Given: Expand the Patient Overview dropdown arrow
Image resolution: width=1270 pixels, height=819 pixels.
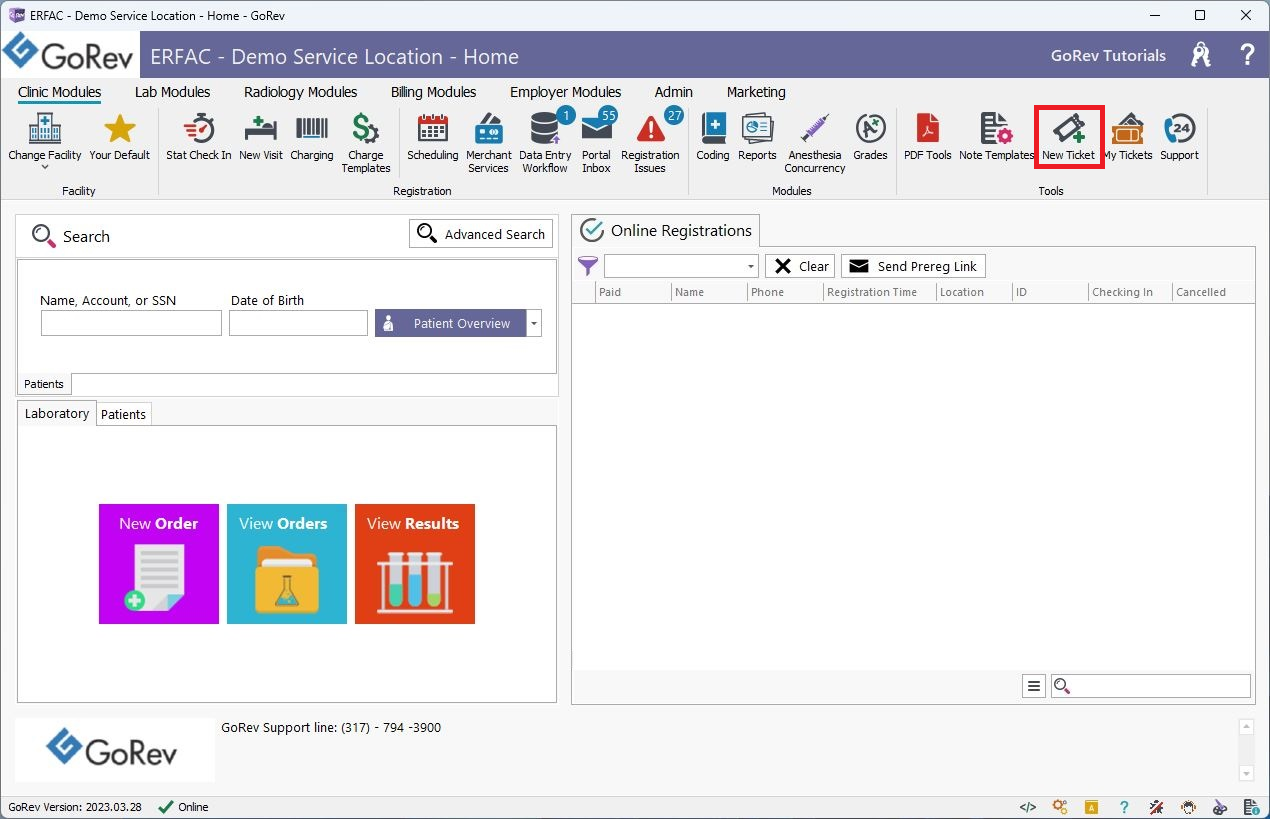Looking at the screenshot, I should [534, 323].
